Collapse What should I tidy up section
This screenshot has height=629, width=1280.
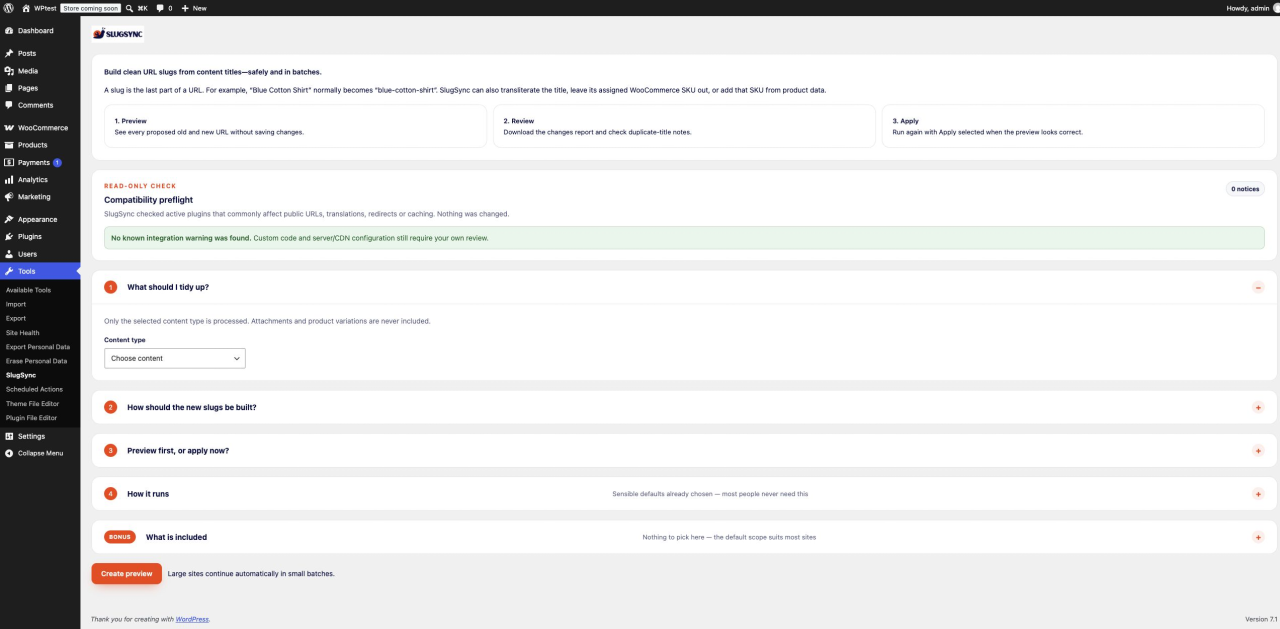(1258, 287)
